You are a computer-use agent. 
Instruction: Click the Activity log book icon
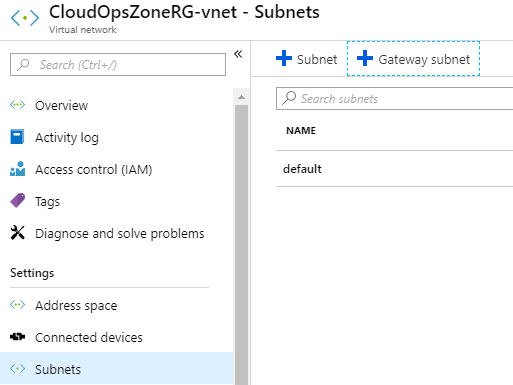17,137
